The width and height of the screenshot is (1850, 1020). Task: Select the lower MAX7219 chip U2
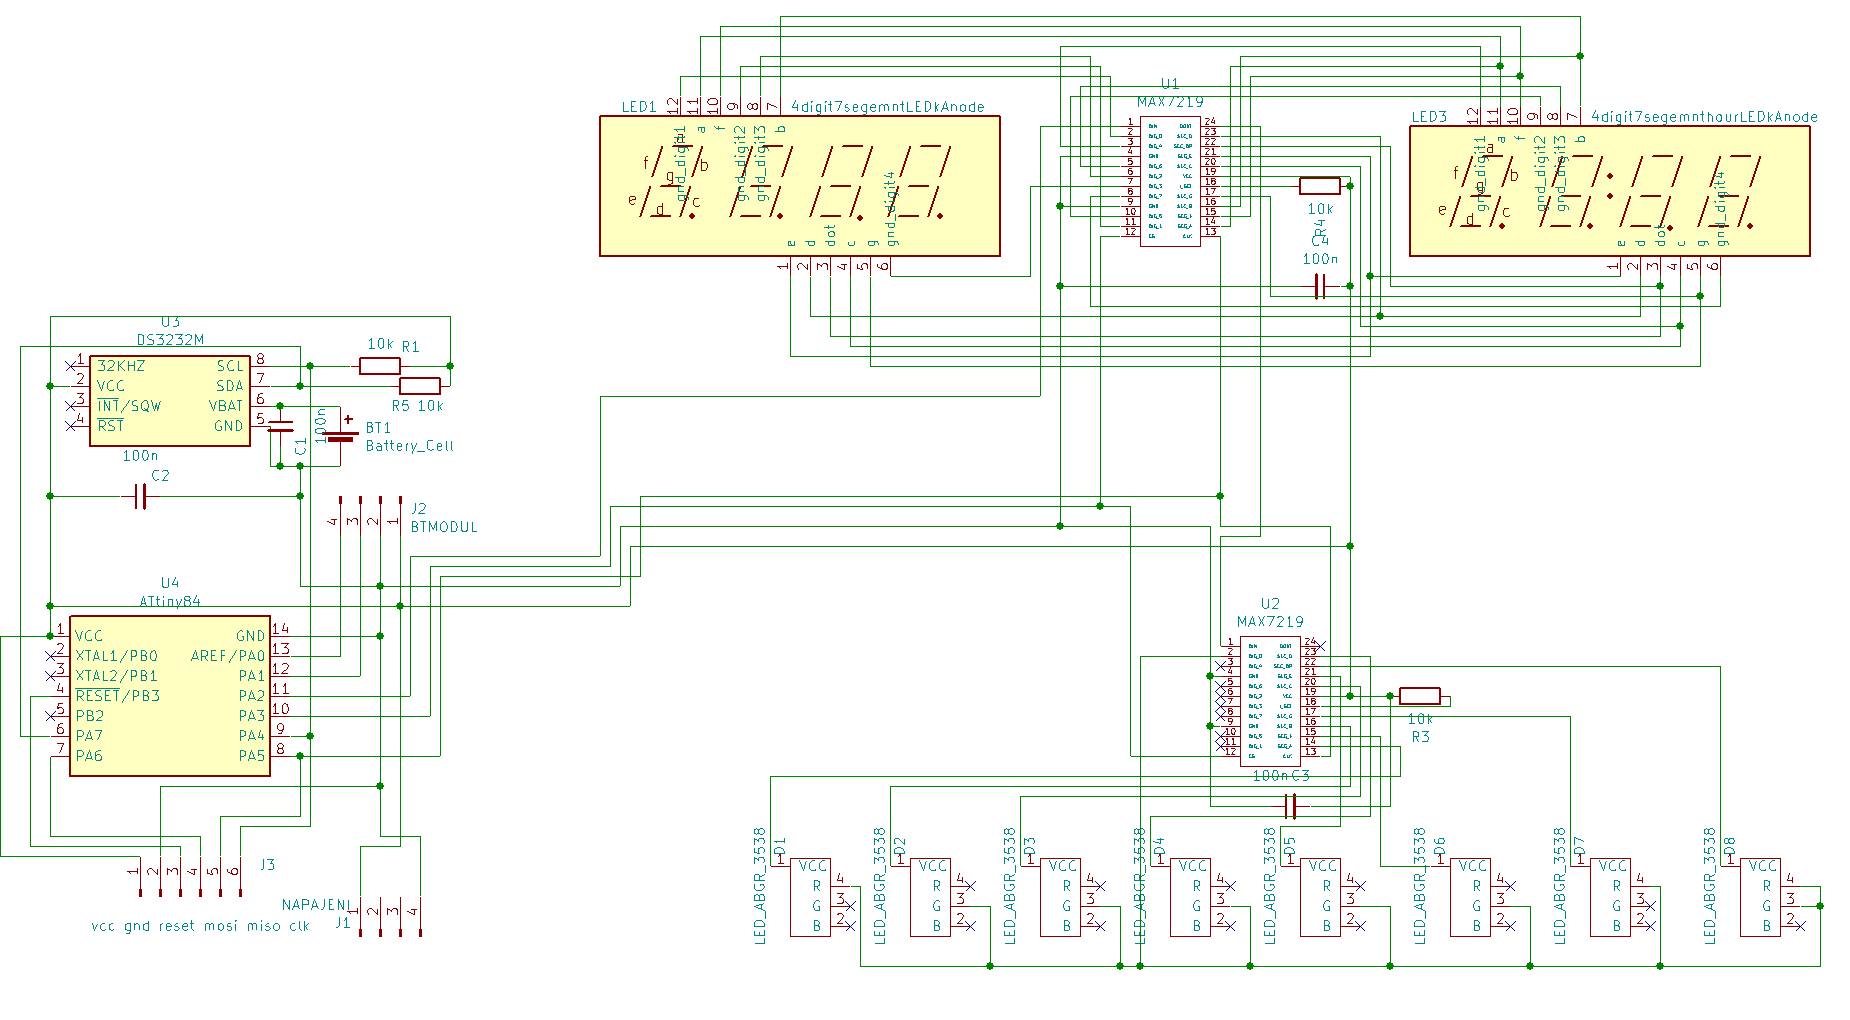click(1270, 700)
